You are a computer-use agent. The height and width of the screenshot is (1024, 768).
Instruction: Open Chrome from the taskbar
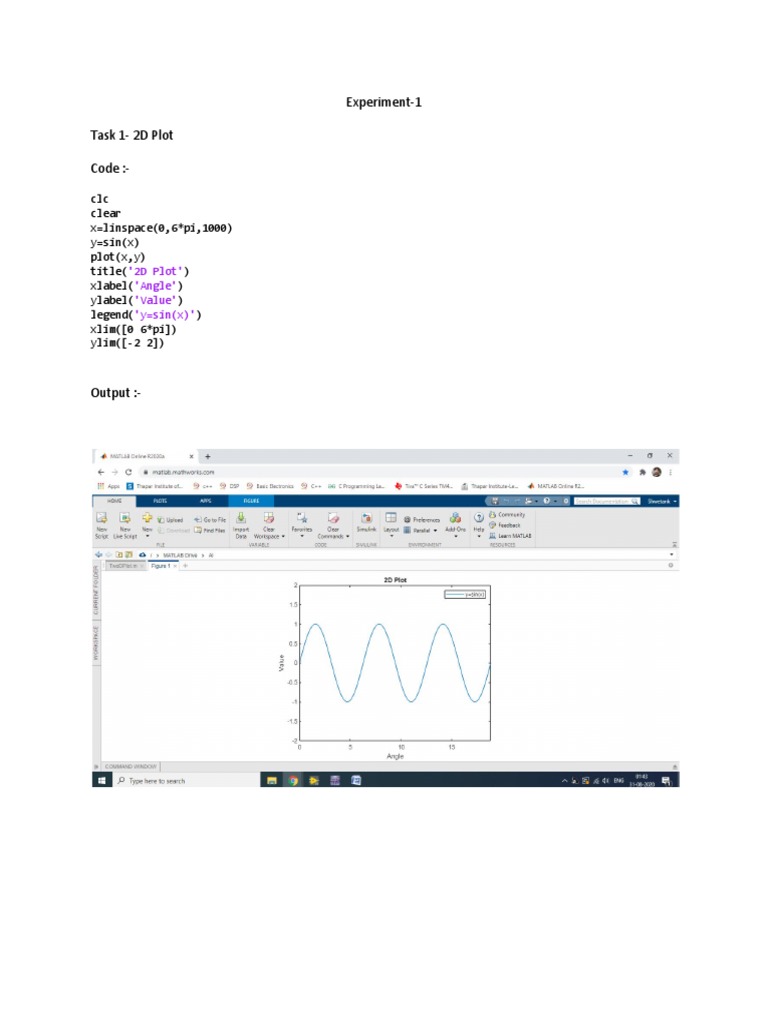tap(293, 780)
